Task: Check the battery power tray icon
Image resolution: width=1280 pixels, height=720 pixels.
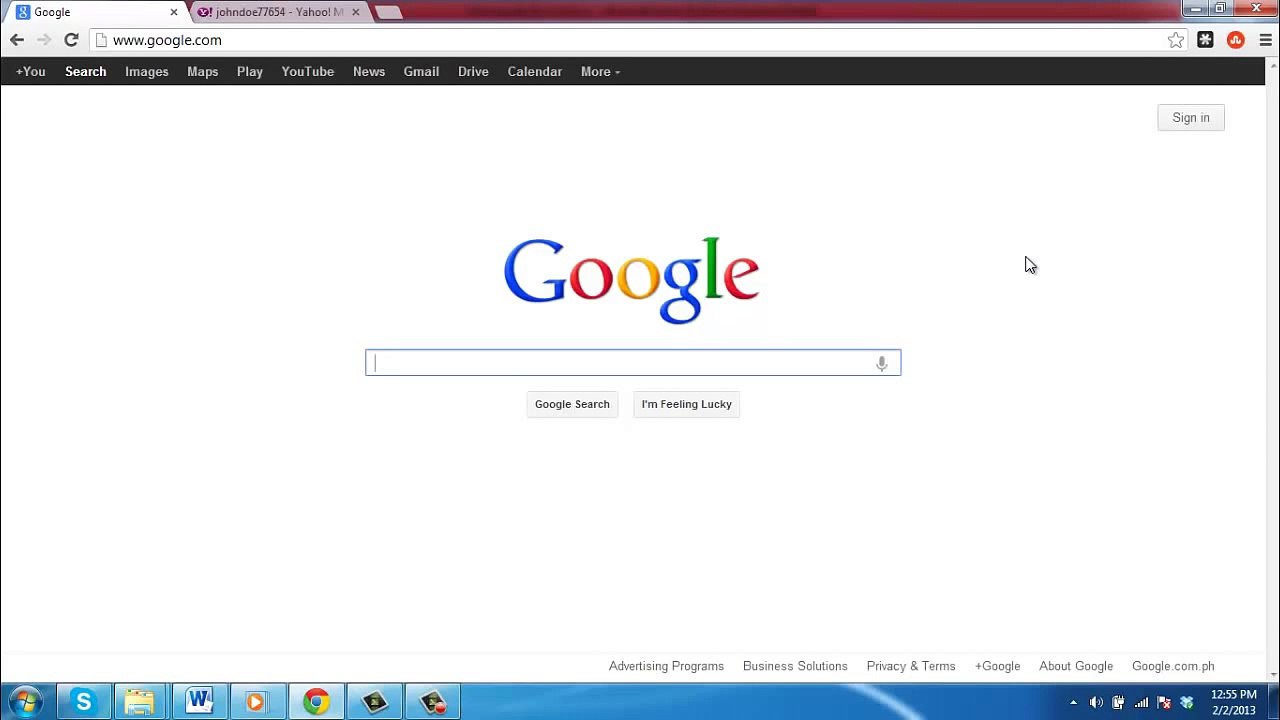Action: pos(1118,702)
